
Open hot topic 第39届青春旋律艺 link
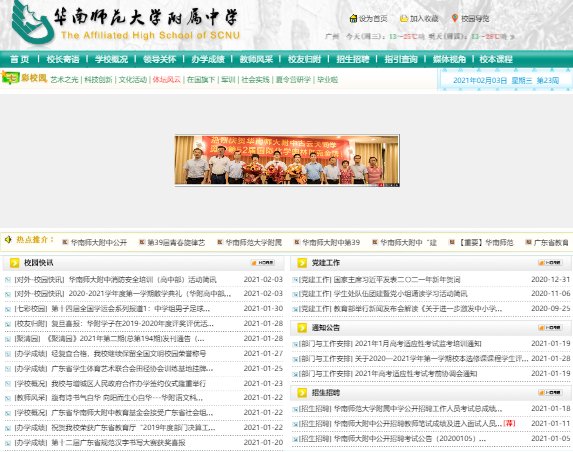tap(176, 243)
